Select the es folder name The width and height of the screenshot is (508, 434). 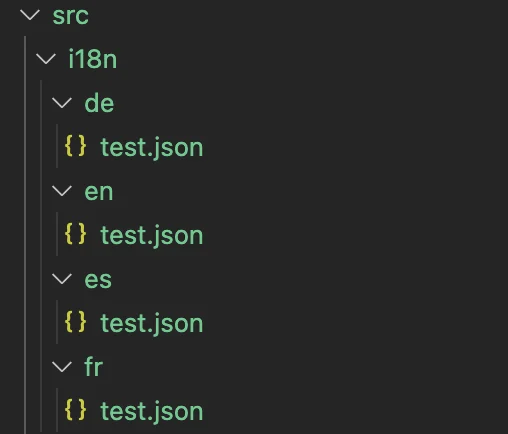coord(98,280)
